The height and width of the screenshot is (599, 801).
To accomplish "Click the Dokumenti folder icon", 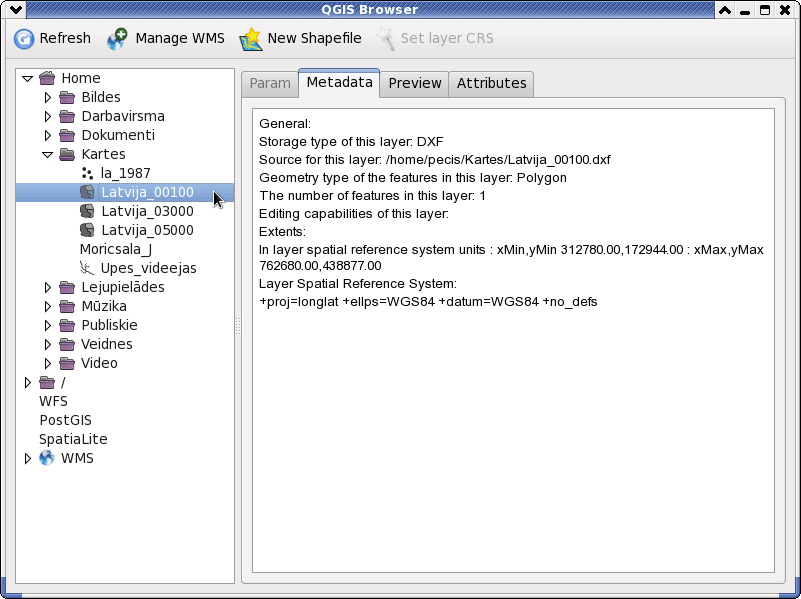I will click(67, 135).
